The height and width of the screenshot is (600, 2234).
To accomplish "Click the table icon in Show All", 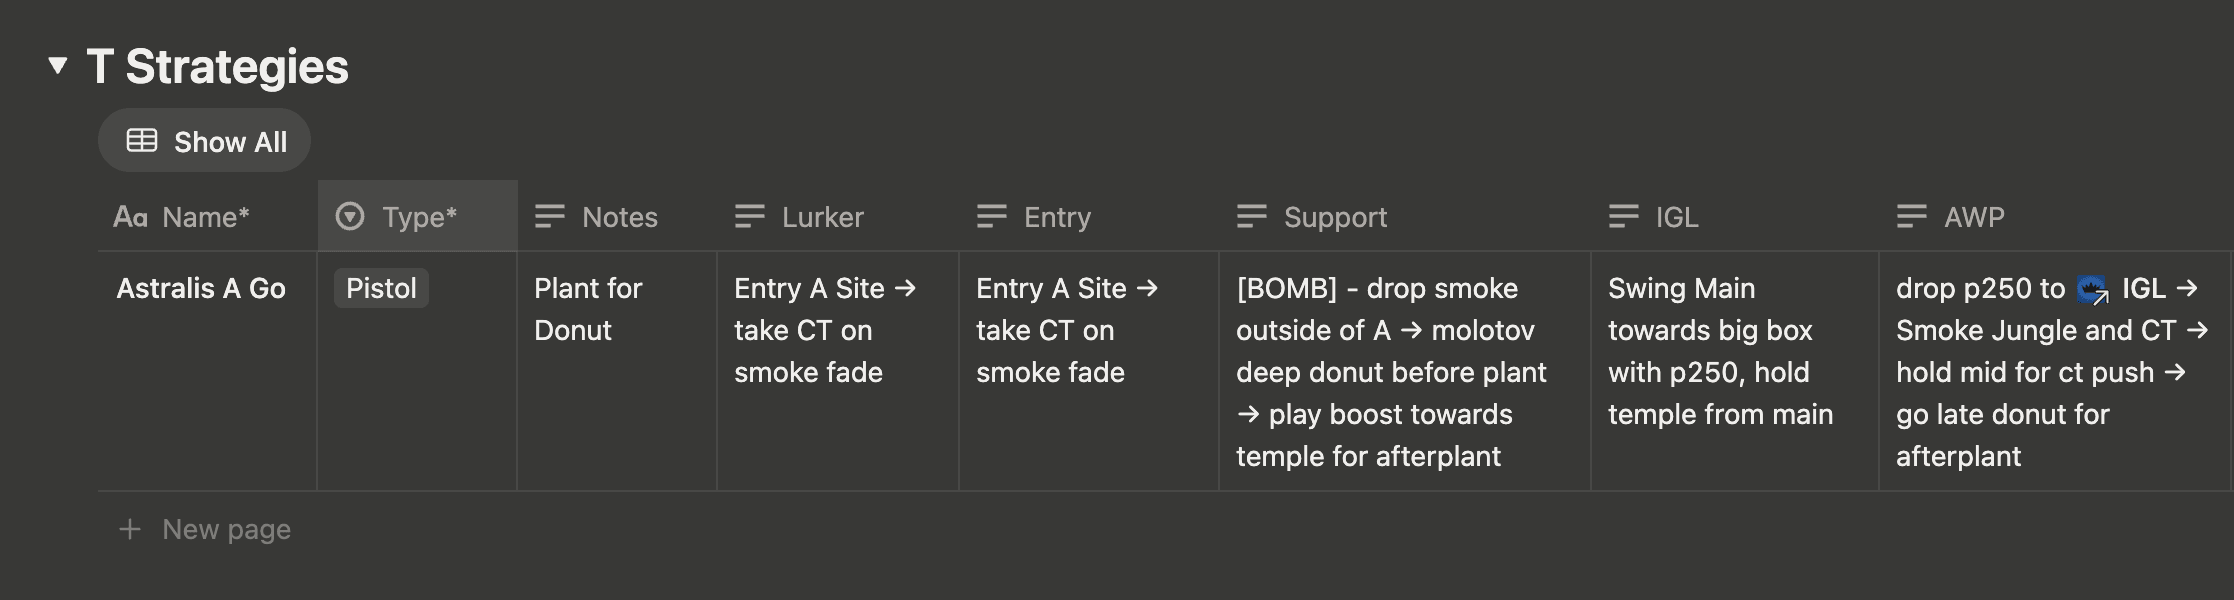I will click(x=142, y=141).
